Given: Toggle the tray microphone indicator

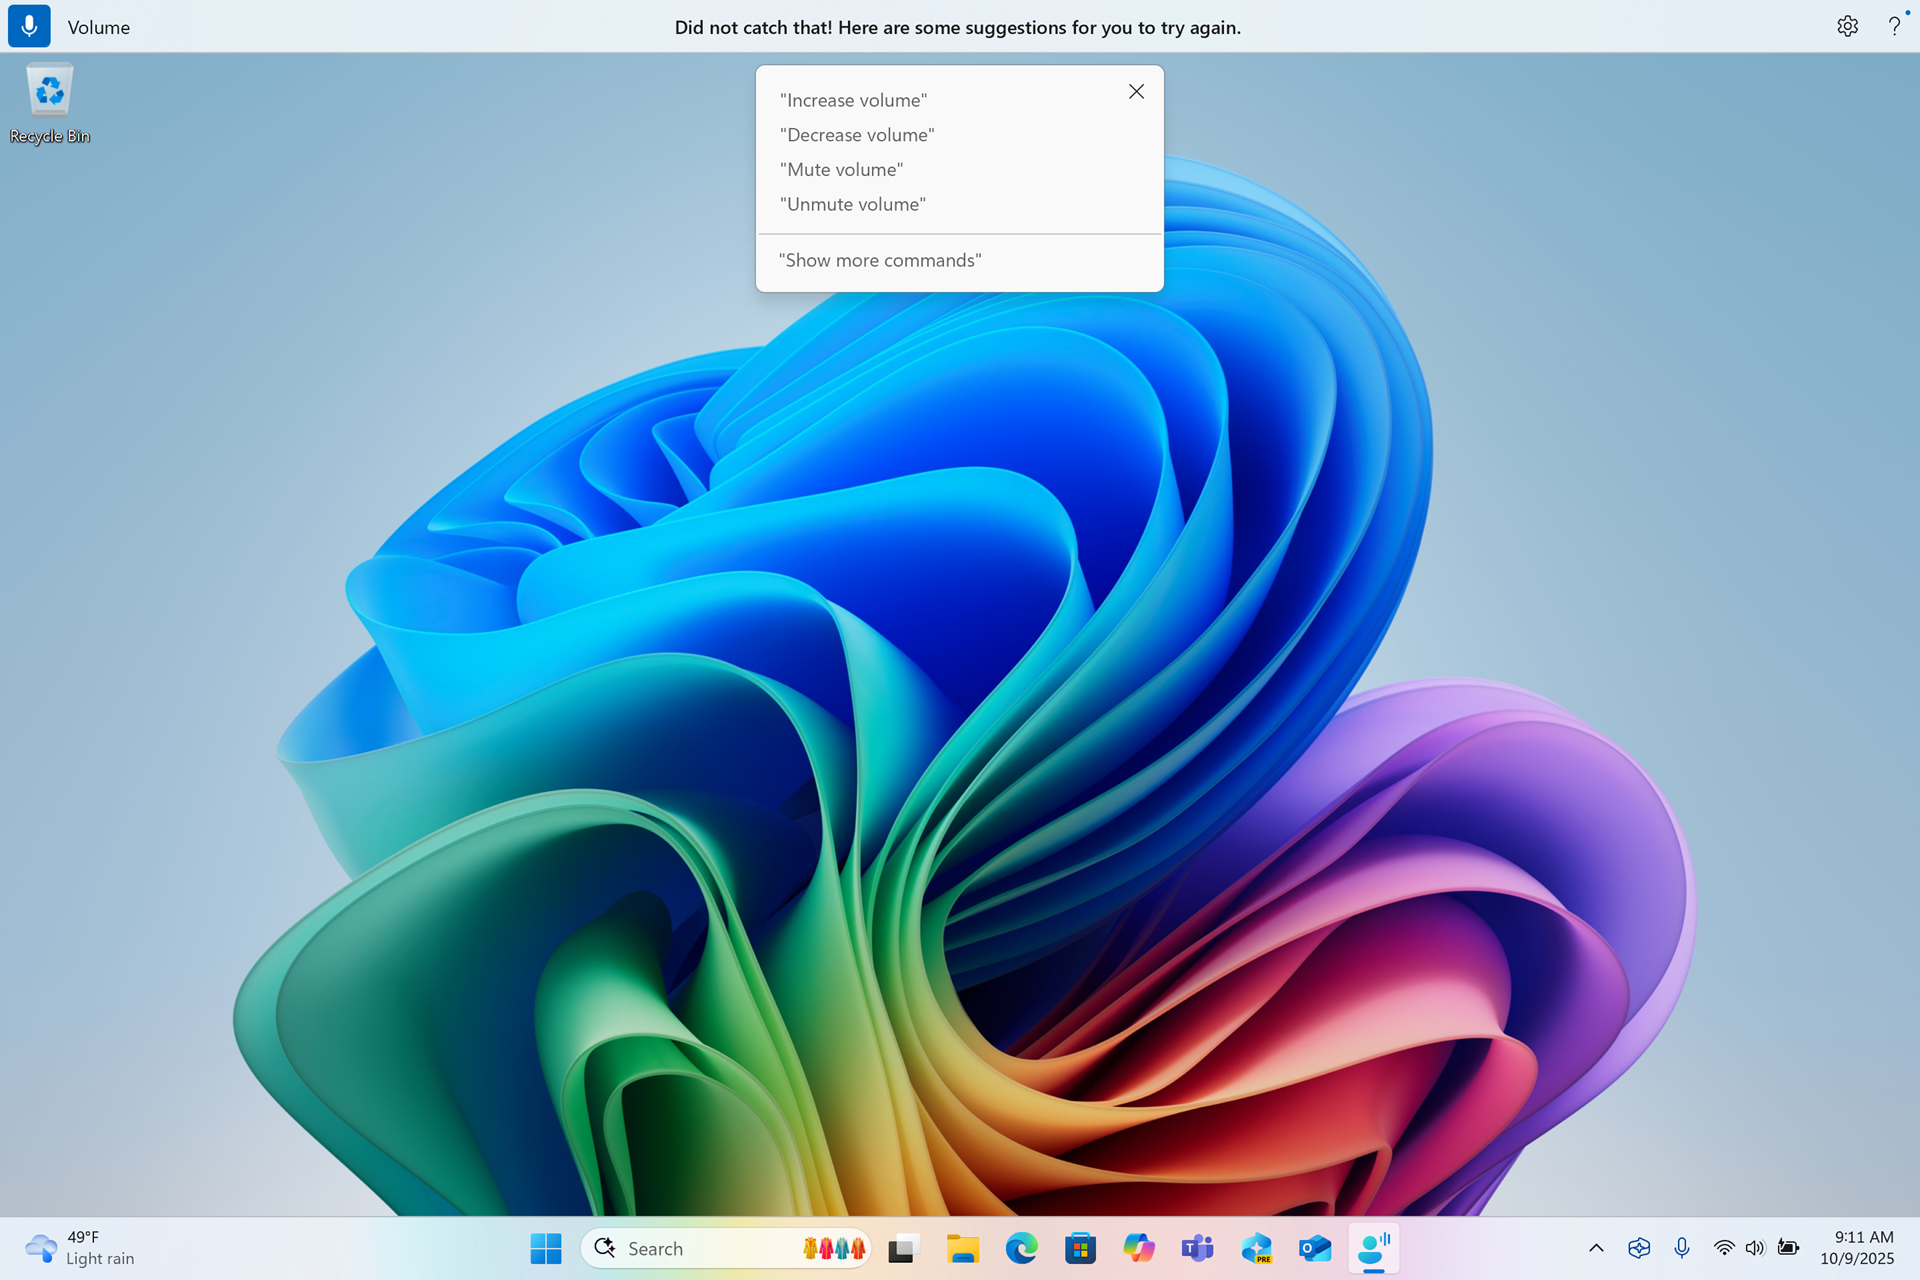Looking at the screenshot, I should tap(1682, 1248).
